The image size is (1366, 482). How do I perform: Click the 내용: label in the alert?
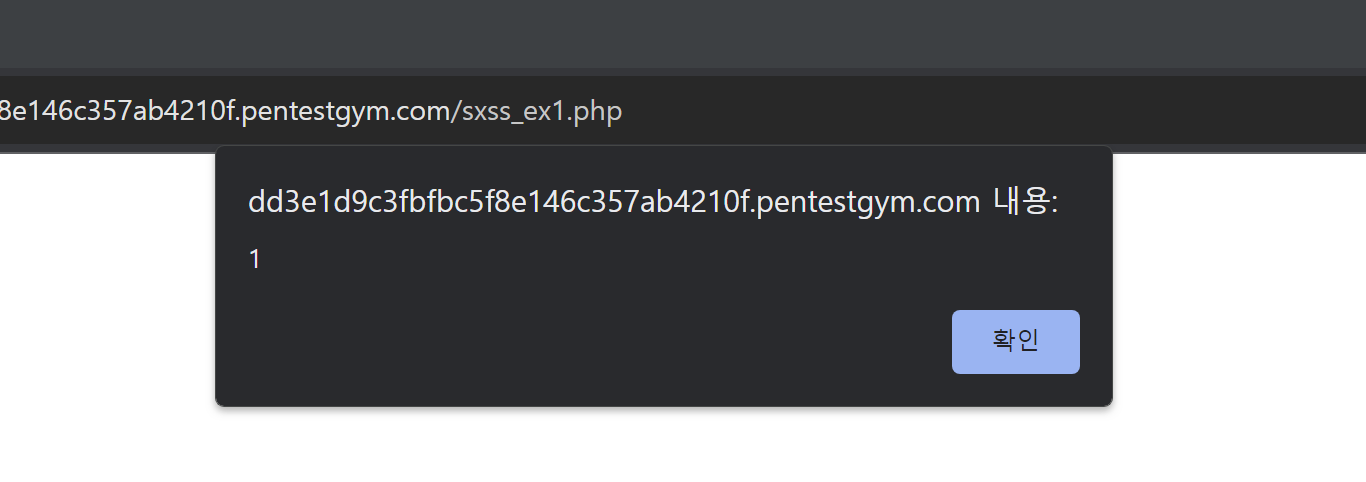point(1026,203)
